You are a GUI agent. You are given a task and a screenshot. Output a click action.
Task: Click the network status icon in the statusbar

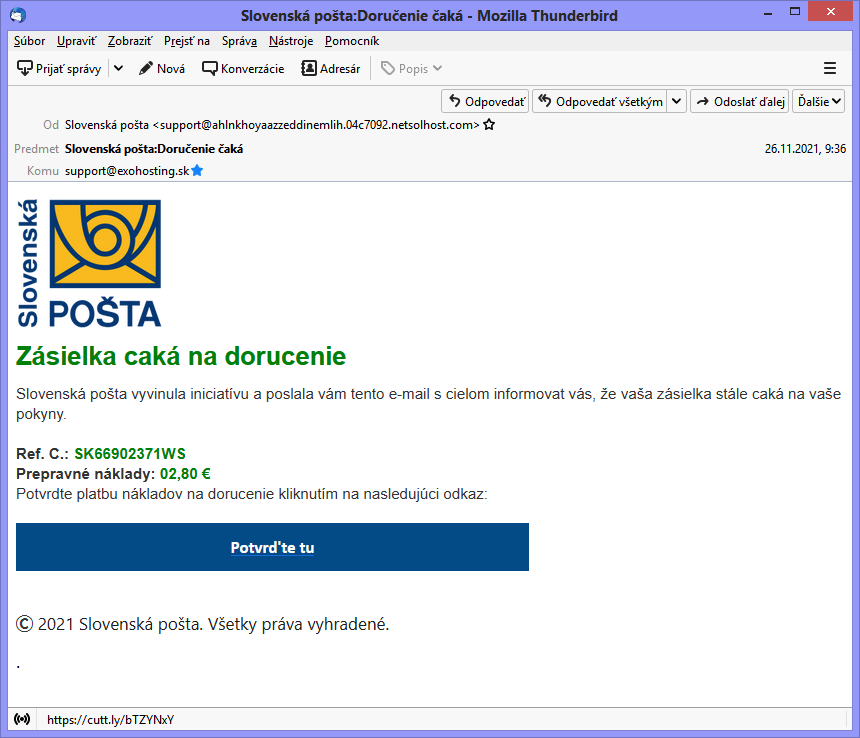point(20,718)
